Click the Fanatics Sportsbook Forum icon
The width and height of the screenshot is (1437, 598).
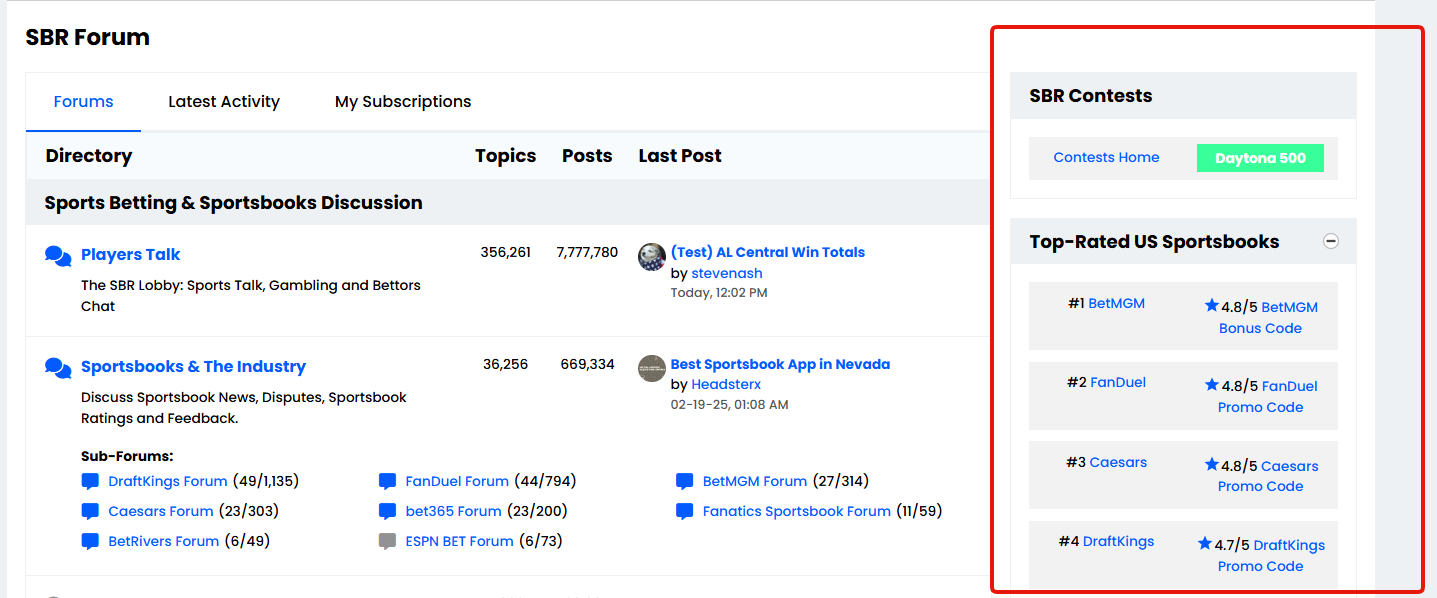(685, 511)
